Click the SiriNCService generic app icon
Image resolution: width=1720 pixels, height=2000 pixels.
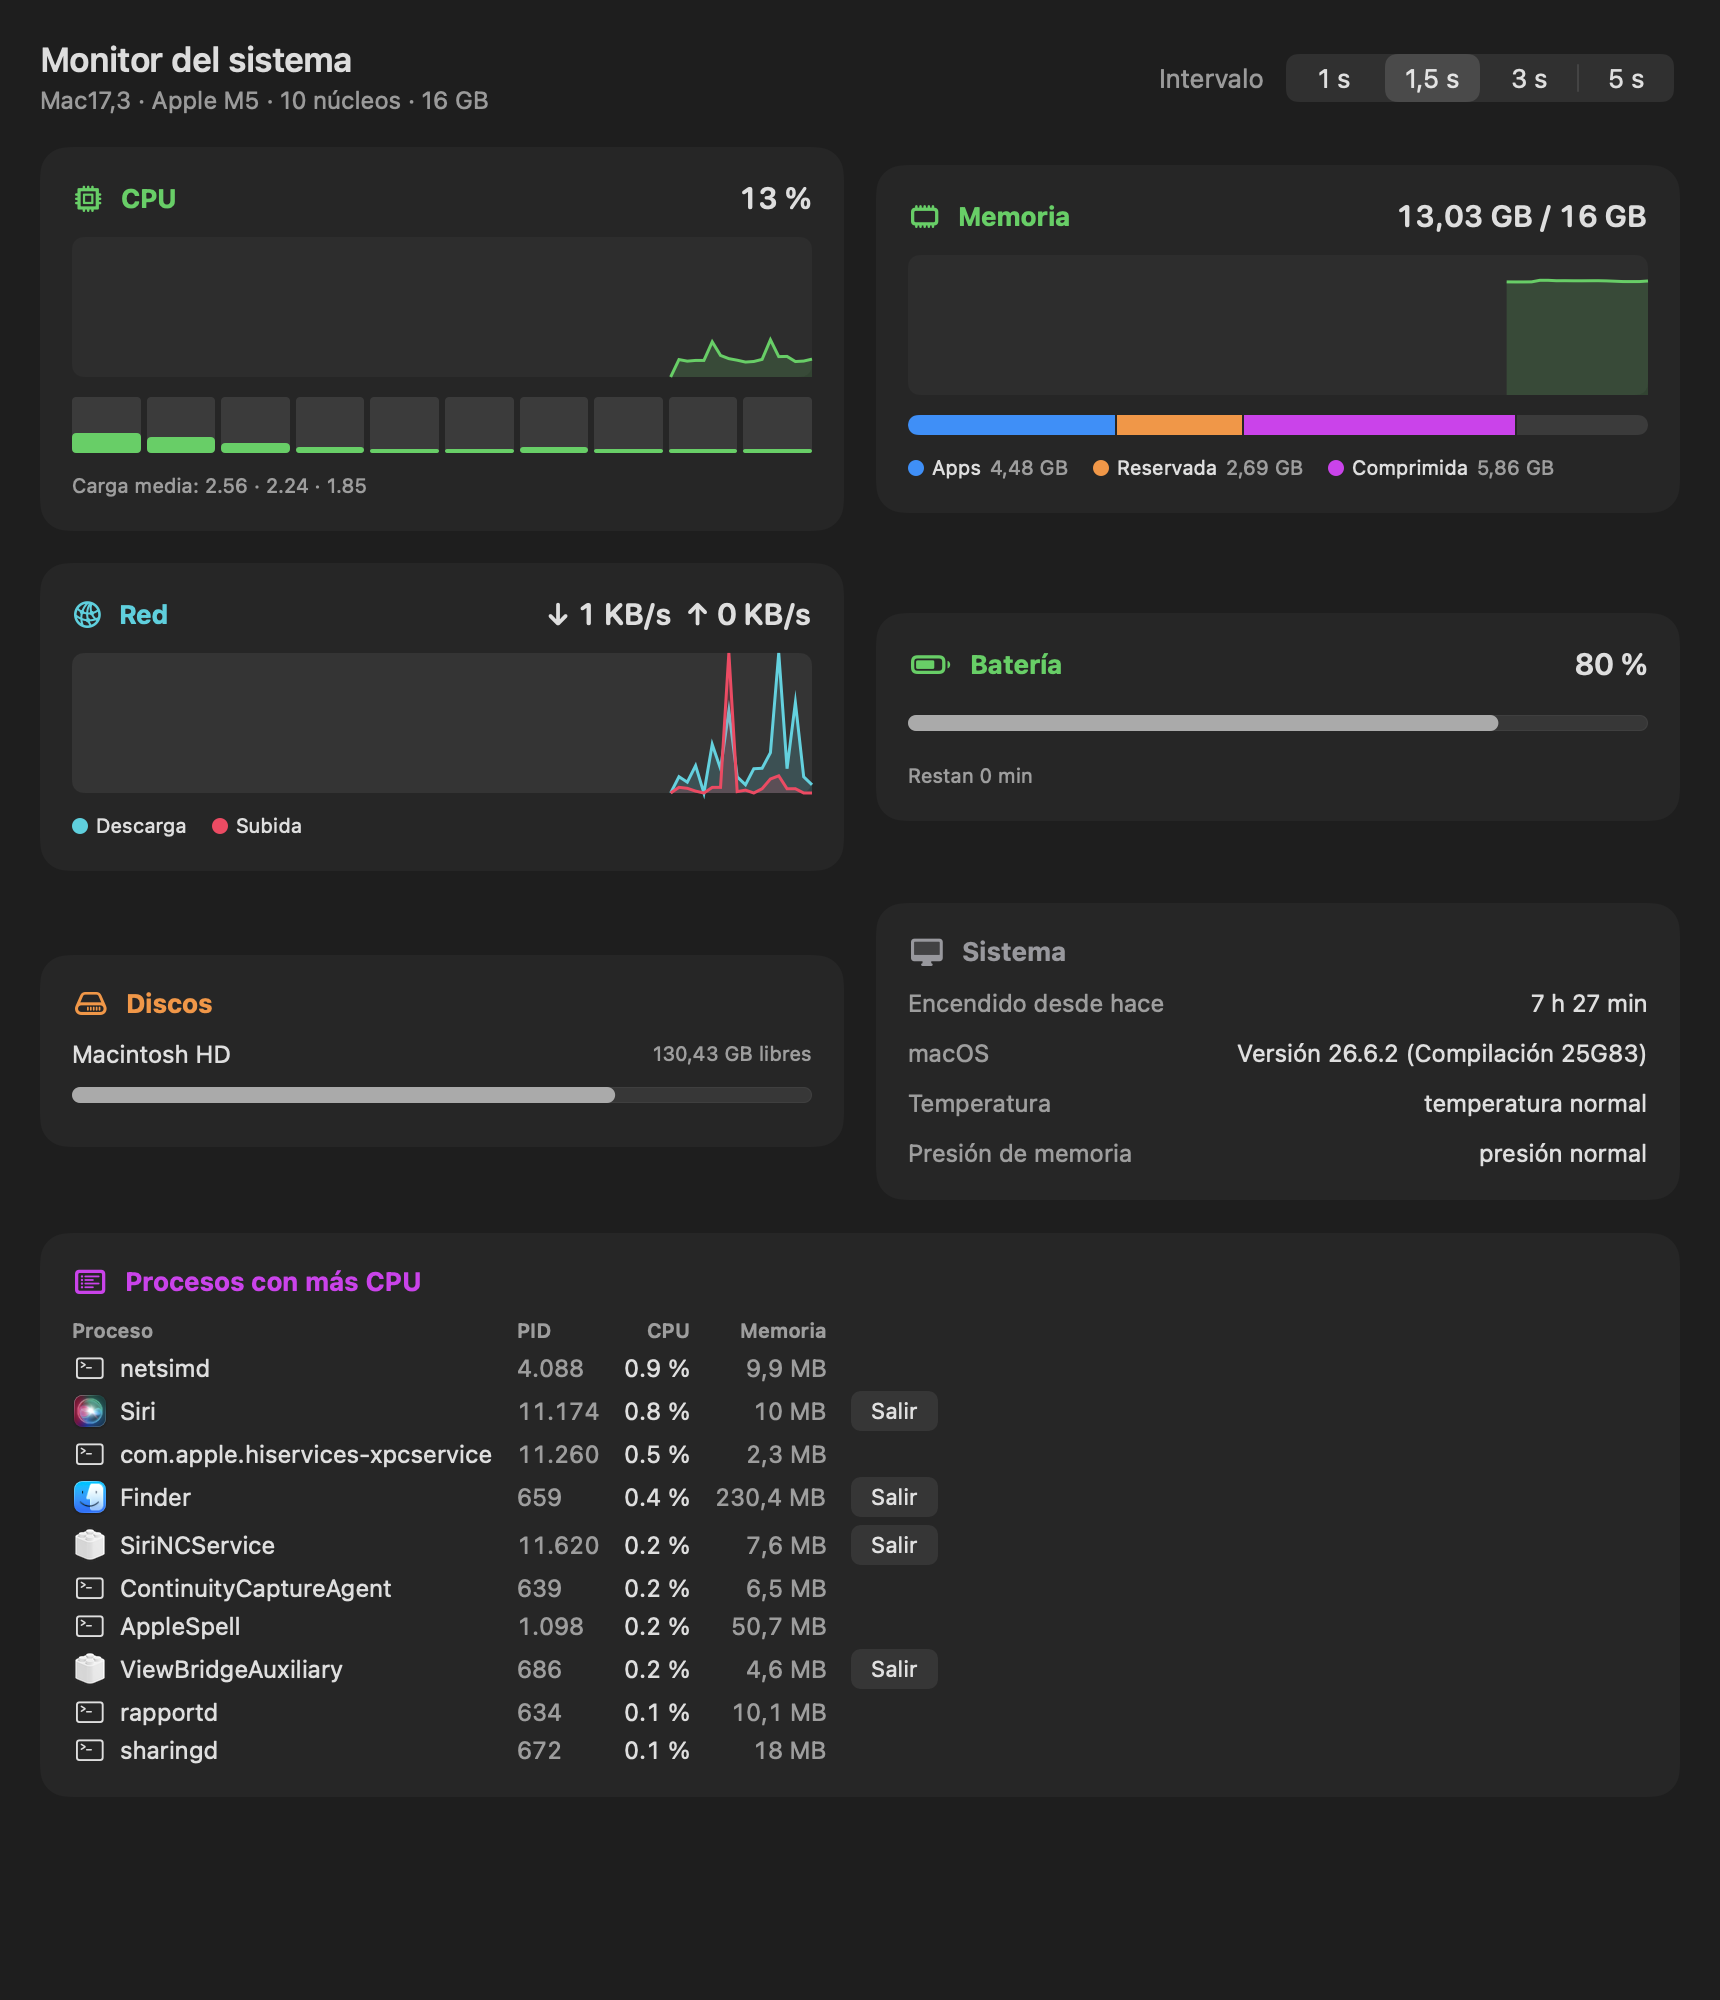[90, 1545]
